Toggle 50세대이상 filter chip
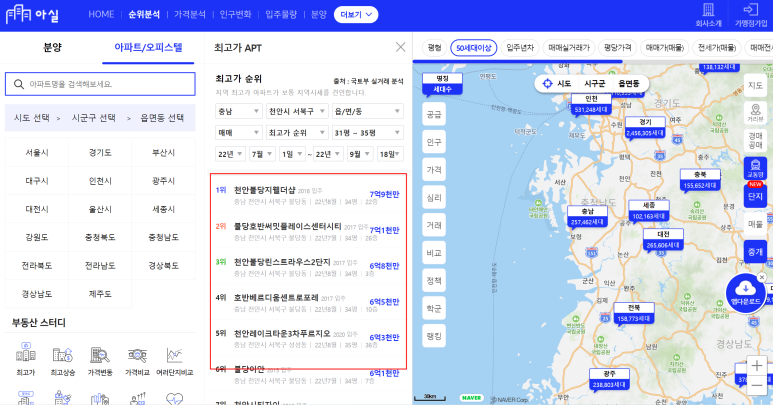 (x=473, y=48)
